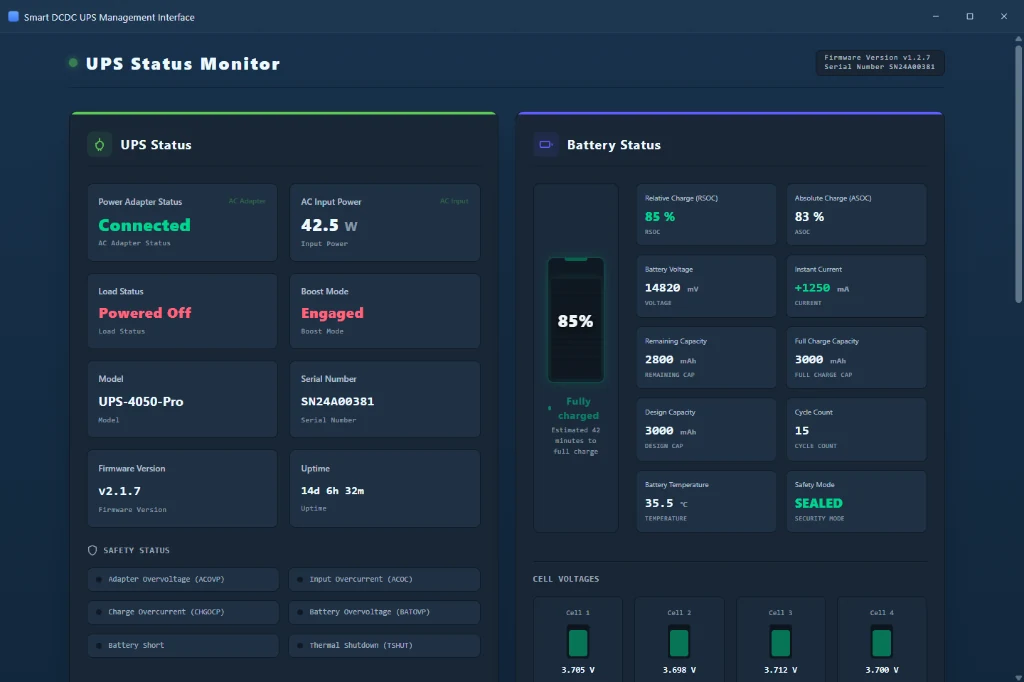Select the Battery Overvoltage (BATOVP) safety row

(x=385, y=612)
